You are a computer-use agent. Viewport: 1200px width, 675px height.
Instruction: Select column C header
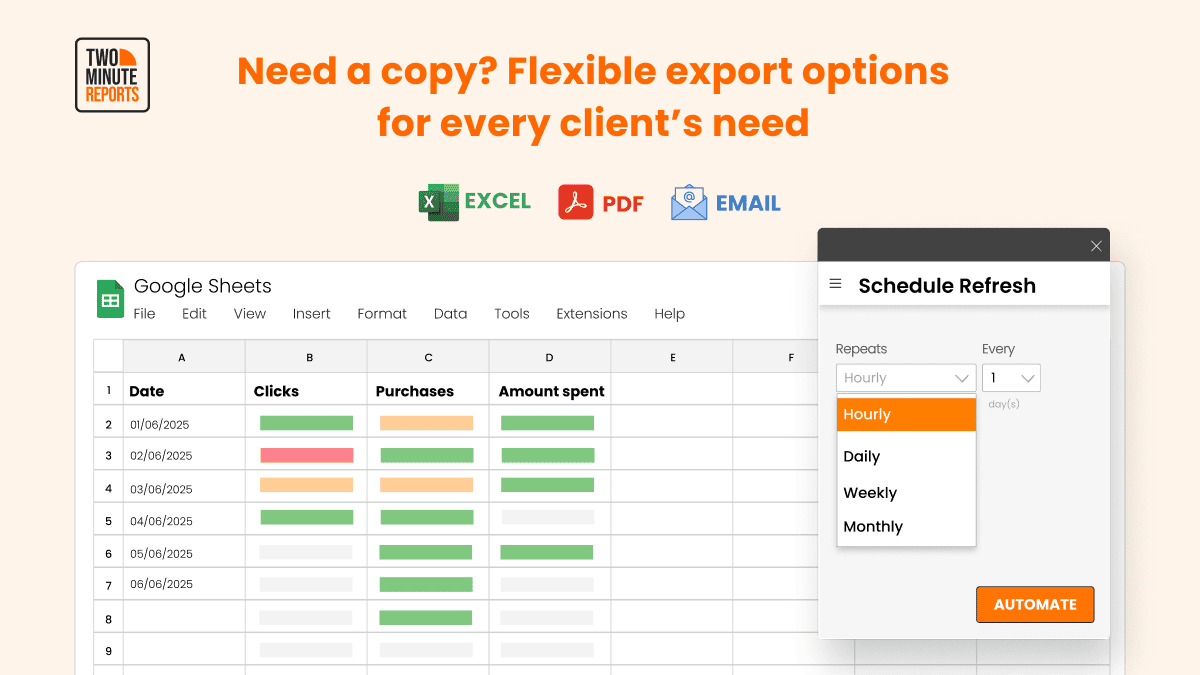pos(428,356)
